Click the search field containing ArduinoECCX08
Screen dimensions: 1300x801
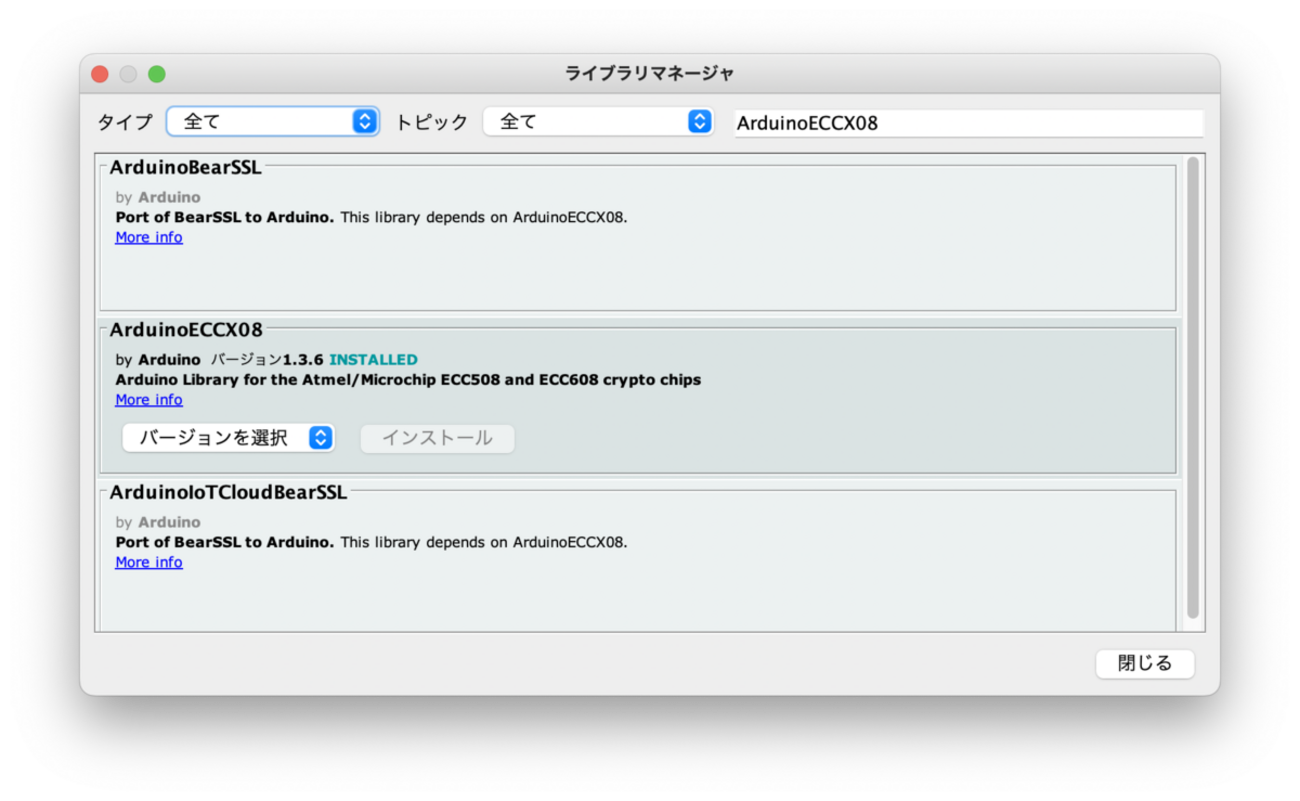(x=969, y=123)
